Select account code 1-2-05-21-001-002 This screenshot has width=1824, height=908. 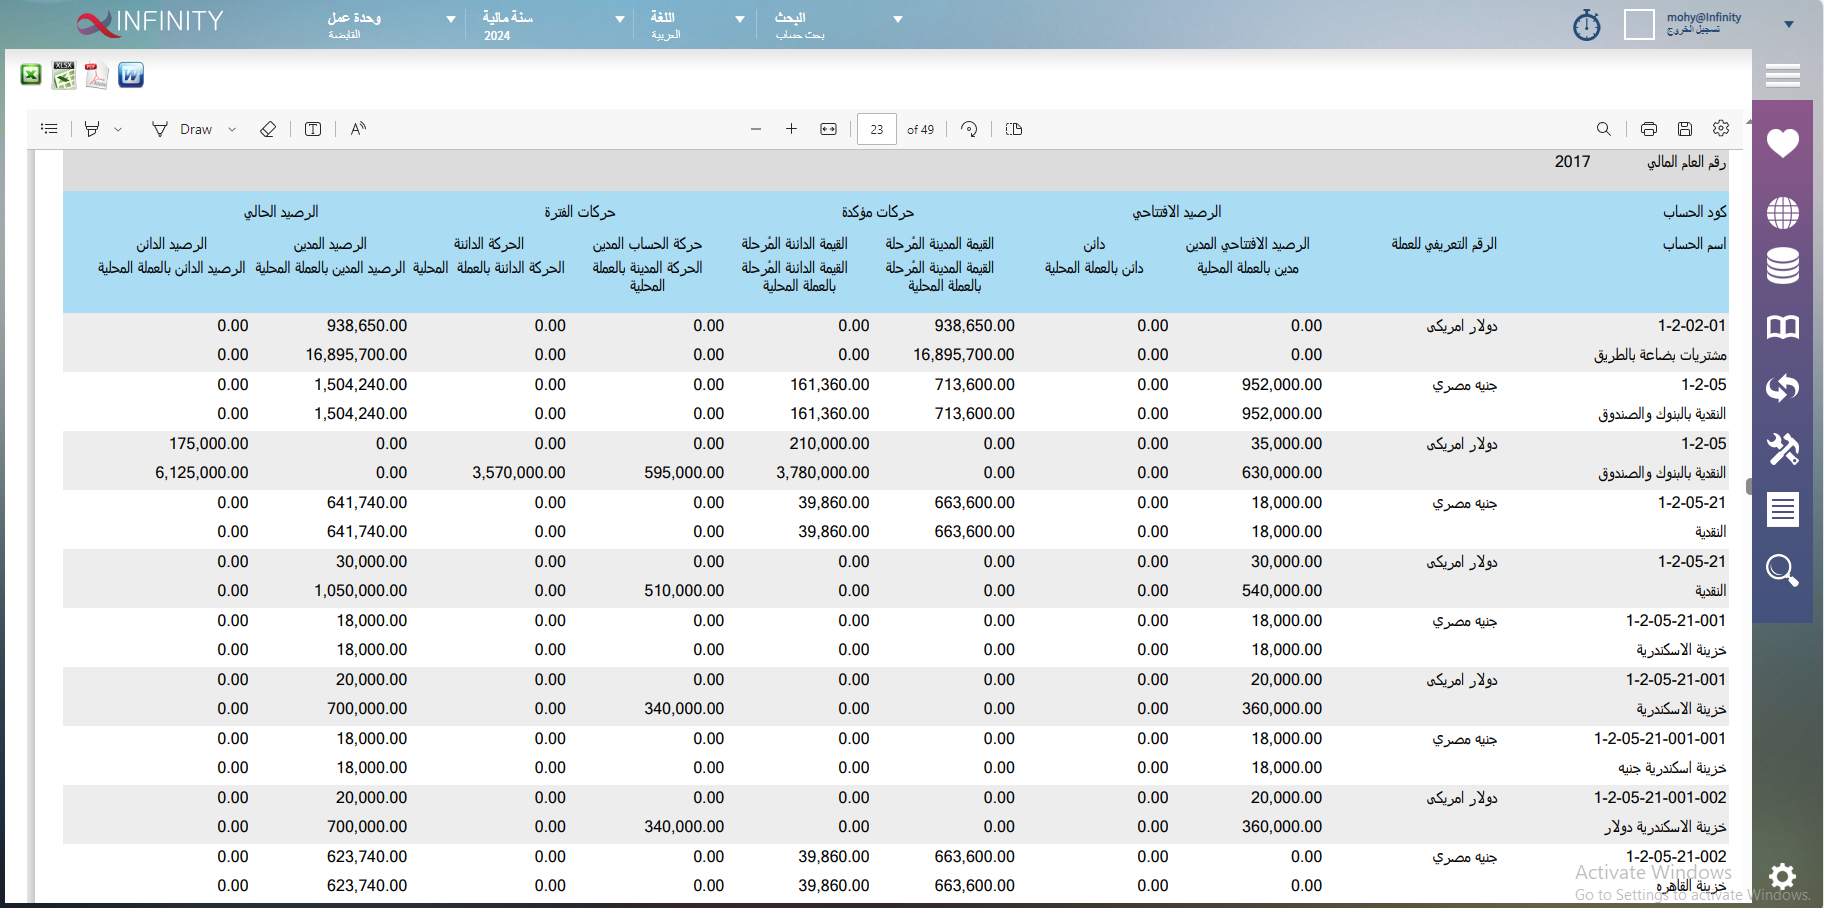click(1660, 797)
